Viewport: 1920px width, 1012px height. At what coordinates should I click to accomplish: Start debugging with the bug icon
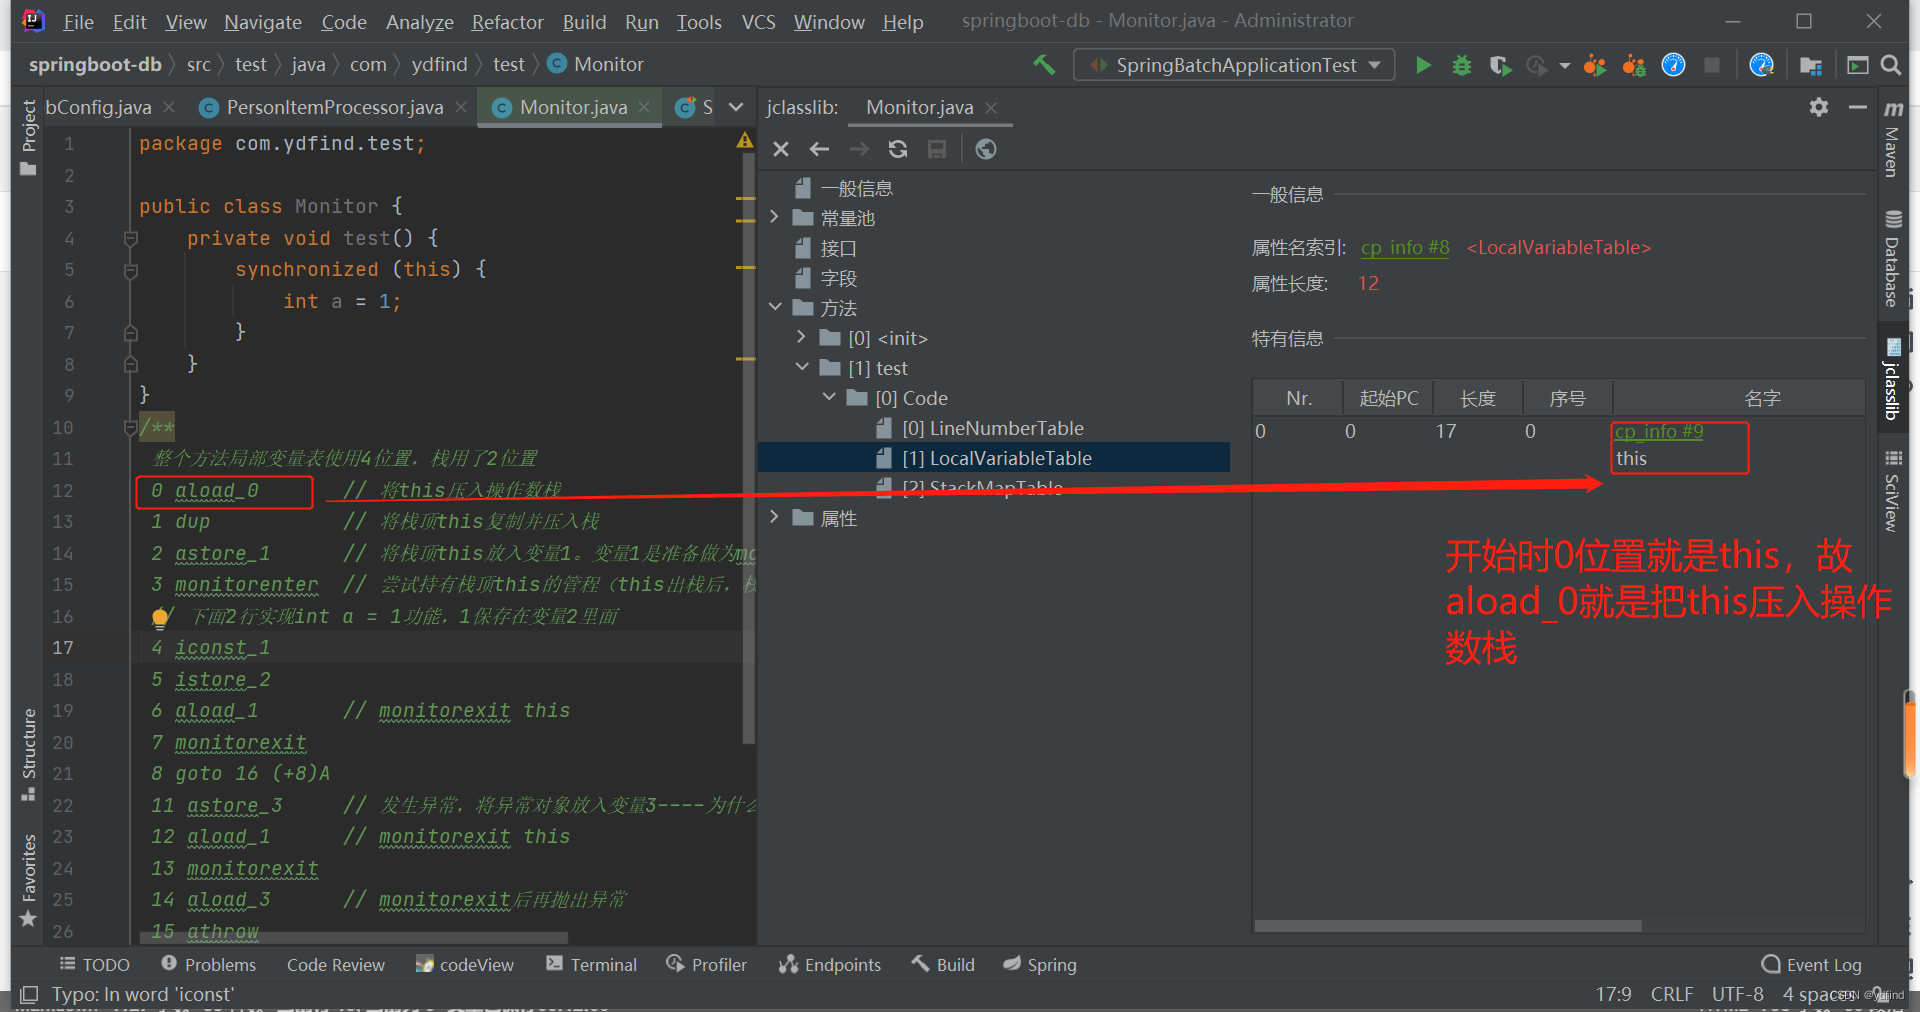1461,65
